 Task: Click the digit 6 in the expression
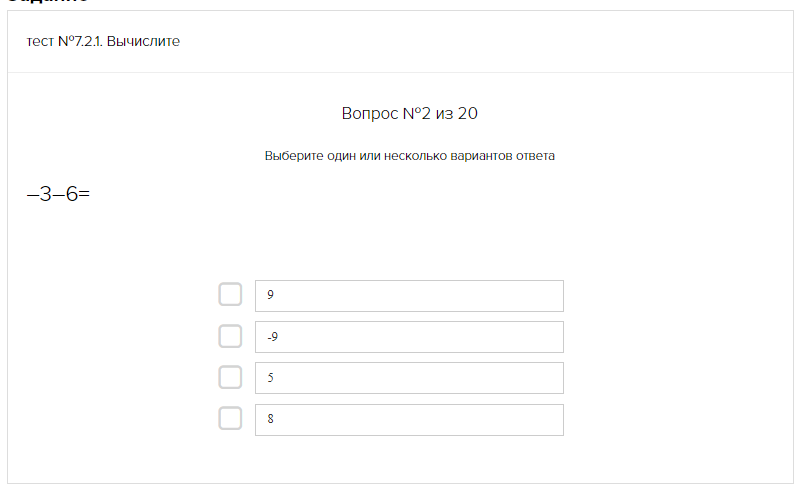71,193
